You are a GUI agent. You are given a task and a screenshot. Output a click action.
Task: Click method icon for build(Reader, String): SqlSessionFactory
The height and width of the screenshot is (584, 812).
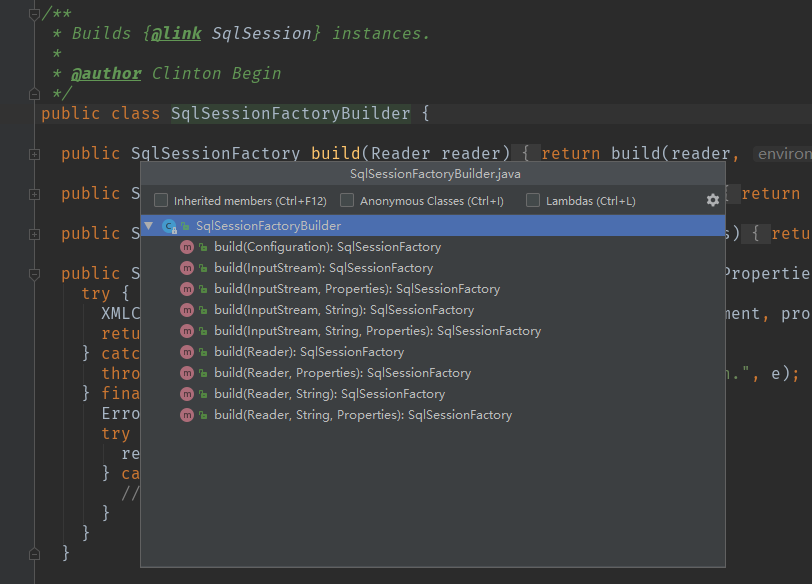pyautogui.click(x=187, y=394)
